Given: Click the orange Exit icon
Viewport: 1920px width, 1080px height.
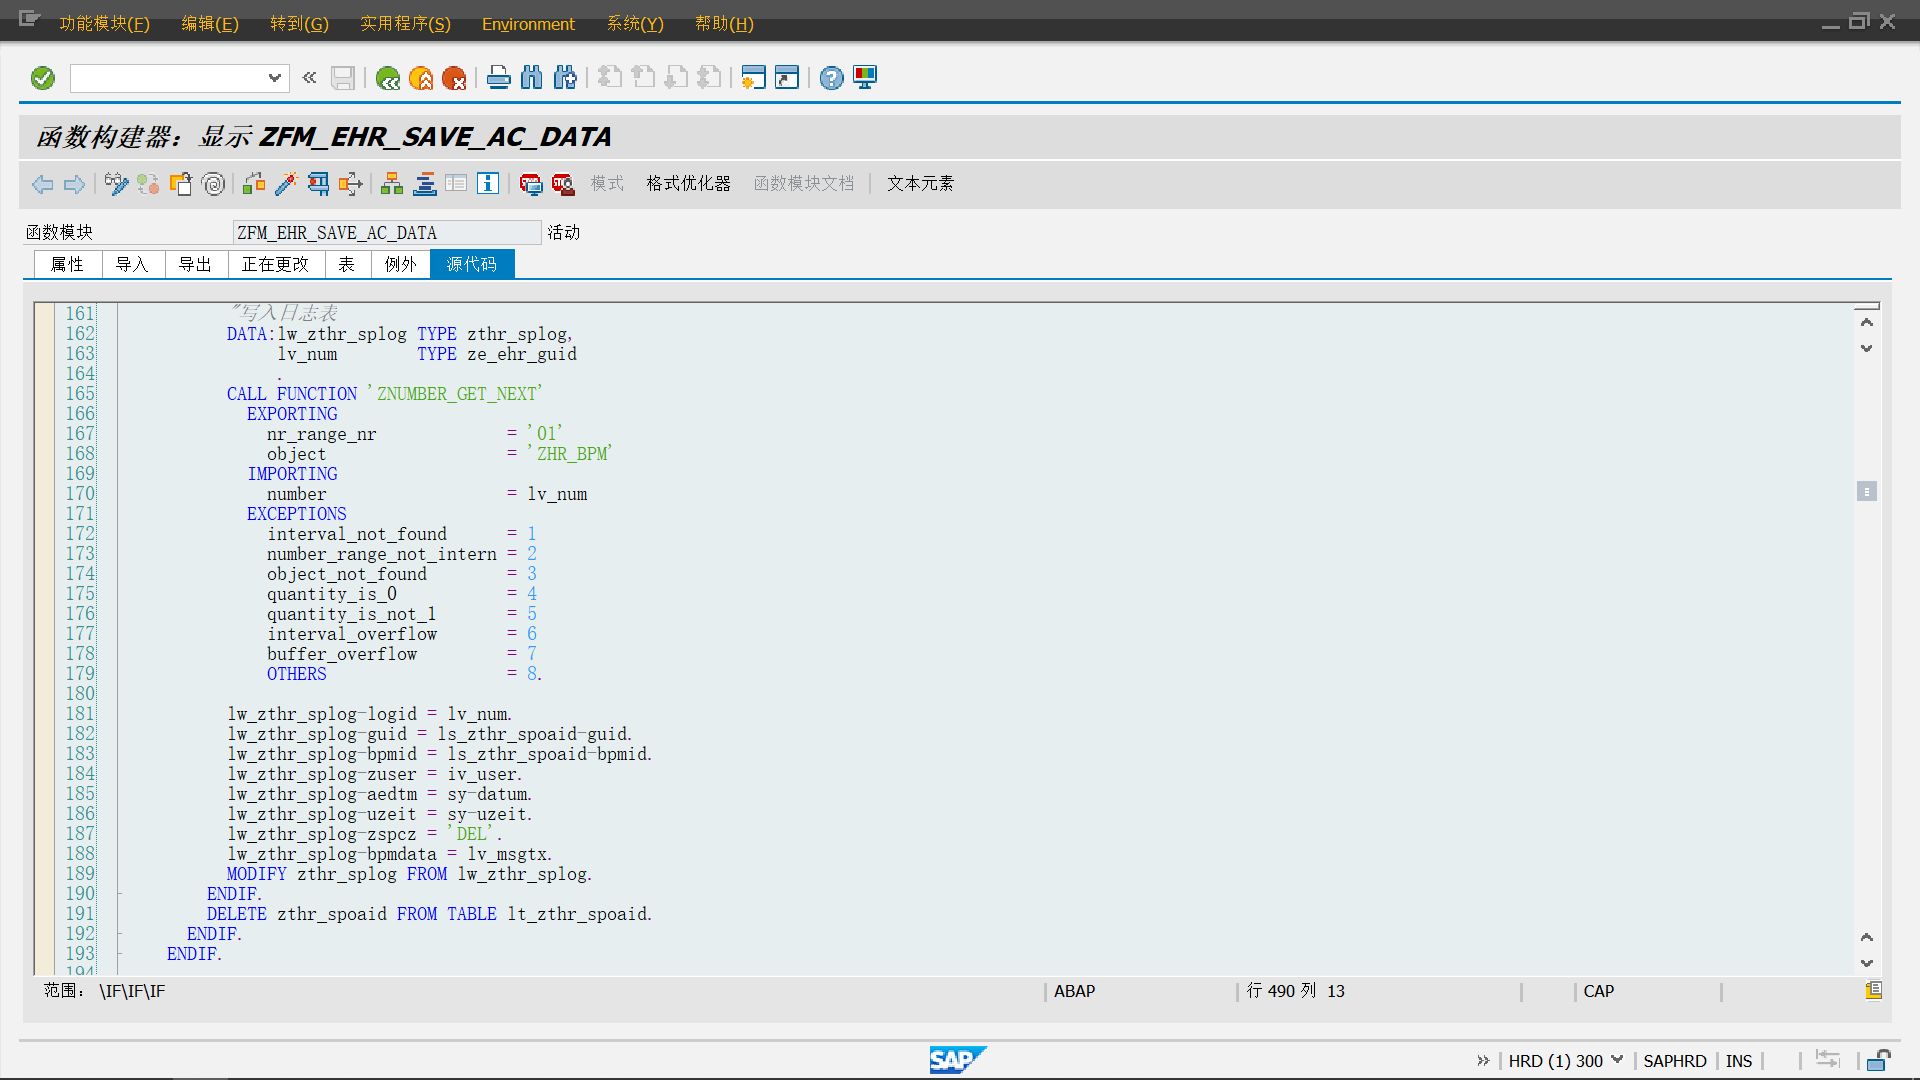Looking at the screenshot, I should tap(421, 78).
